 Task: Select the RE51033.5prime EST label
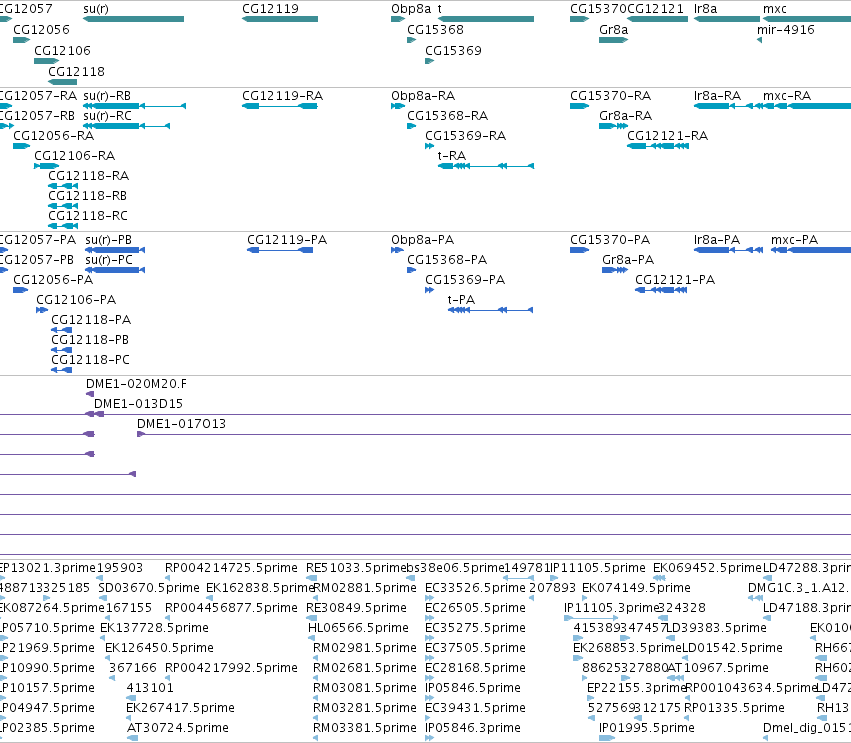355,568
